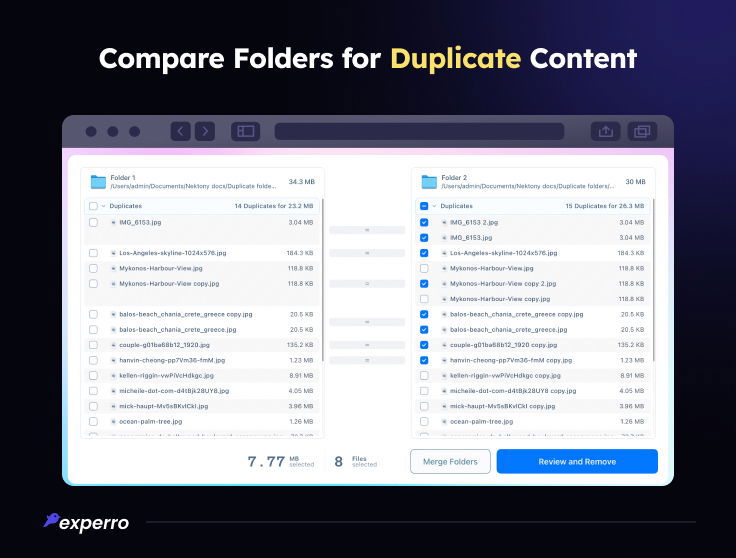Check mick-haupt file in Folder 1
This screenshot has height=558, width=736.
pyautogui.click(x=93, y=406)
